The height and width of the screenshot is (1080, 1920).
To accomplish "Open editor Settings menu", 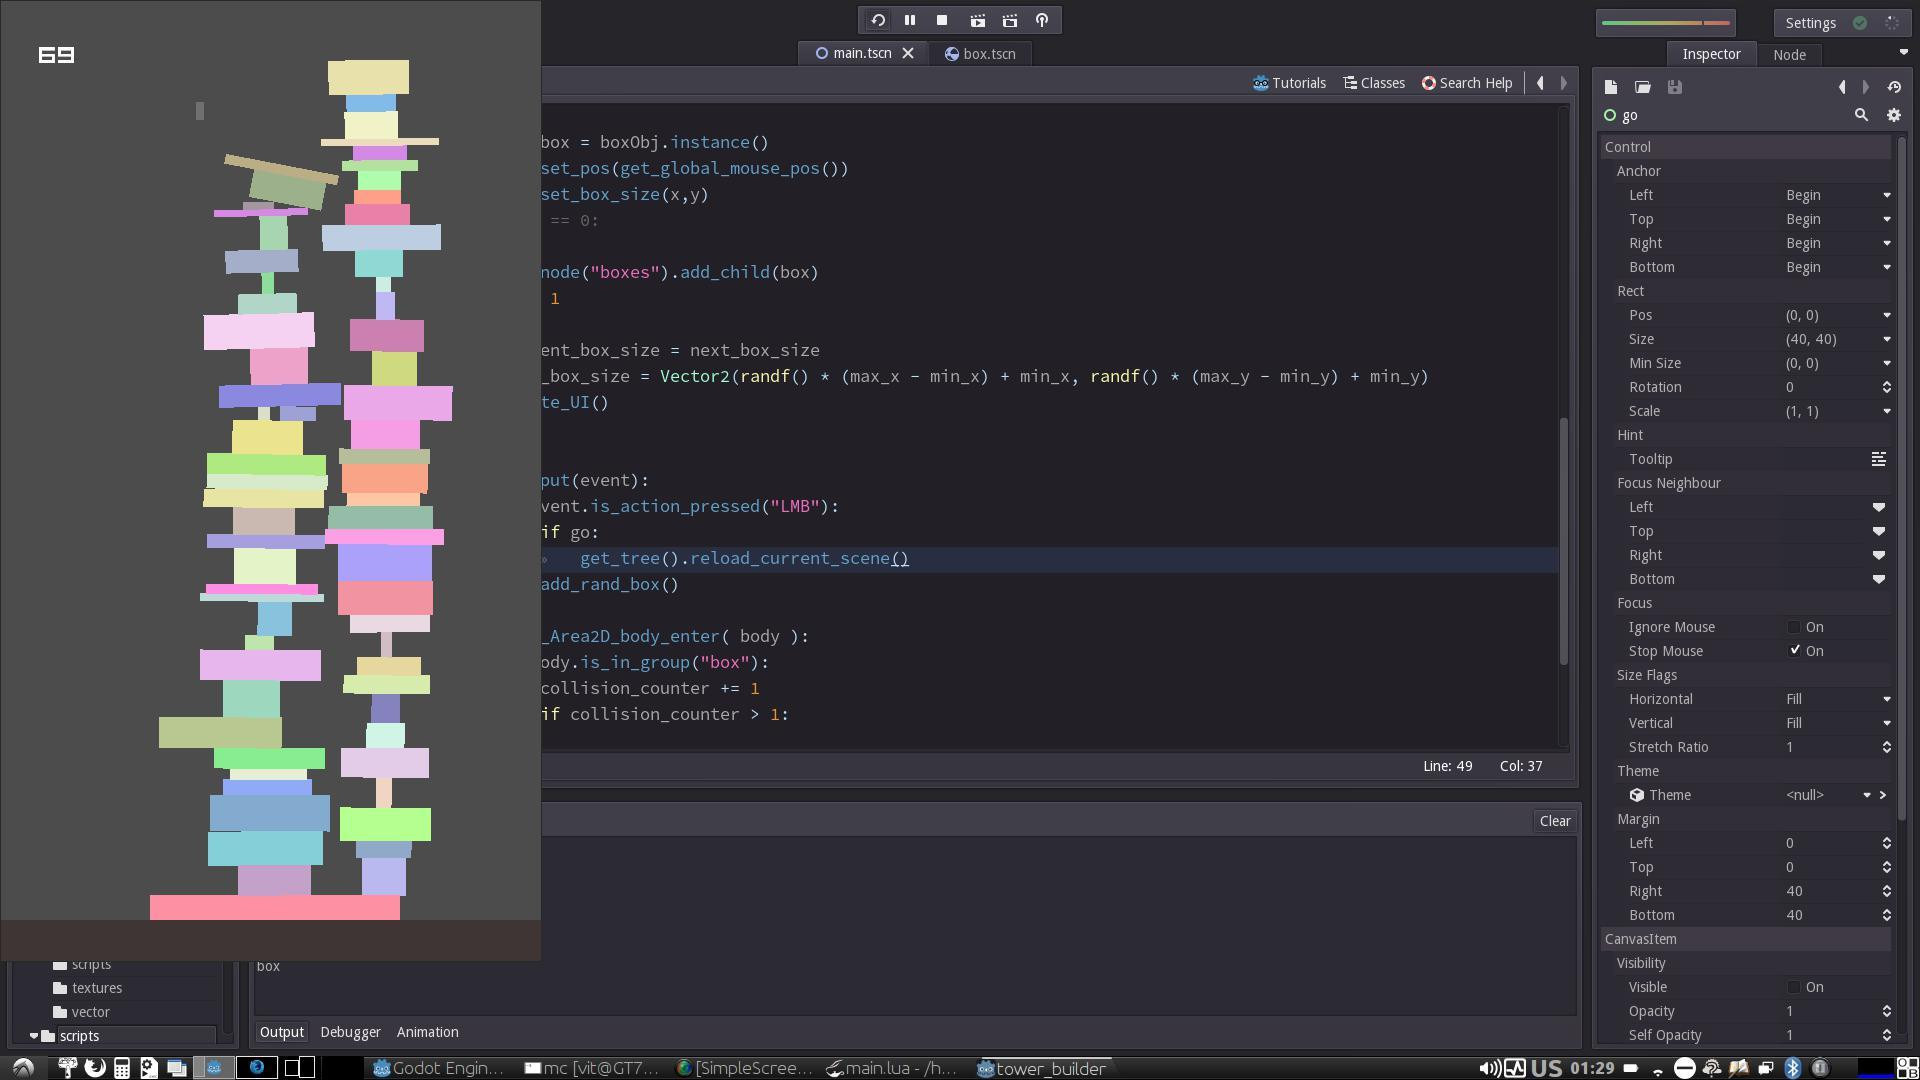I will point(1810,22).
